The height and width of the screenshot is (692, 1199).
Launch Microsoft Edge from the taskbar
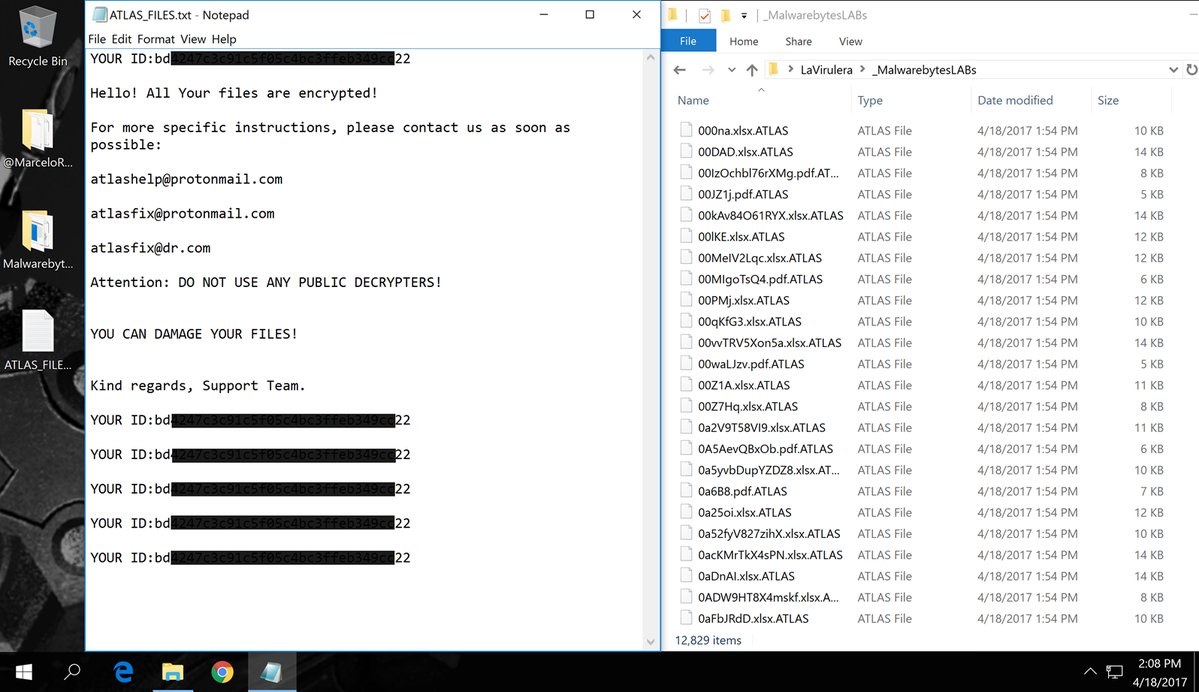click(122, 671)
